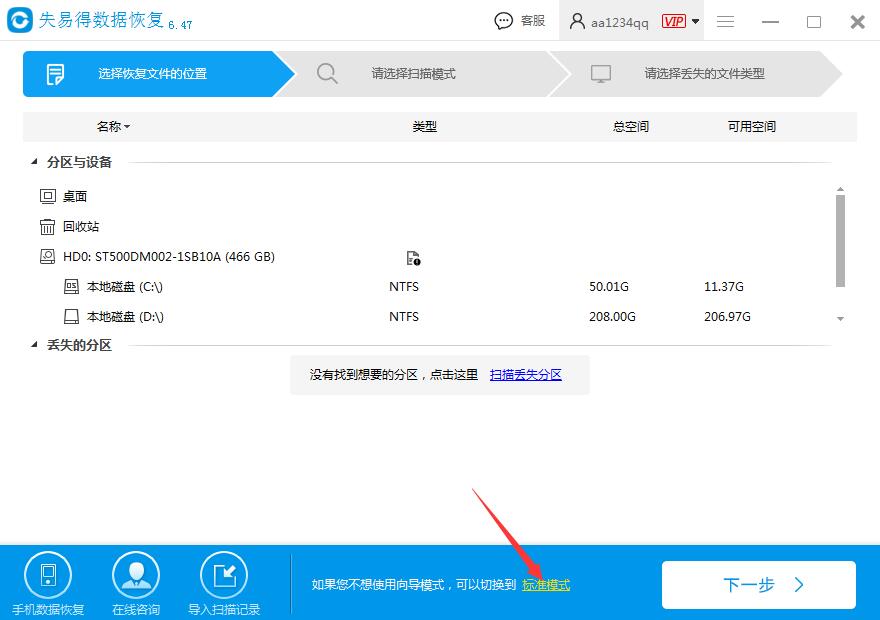Select the 本地磁盘 (D:\) partition row

122,317
